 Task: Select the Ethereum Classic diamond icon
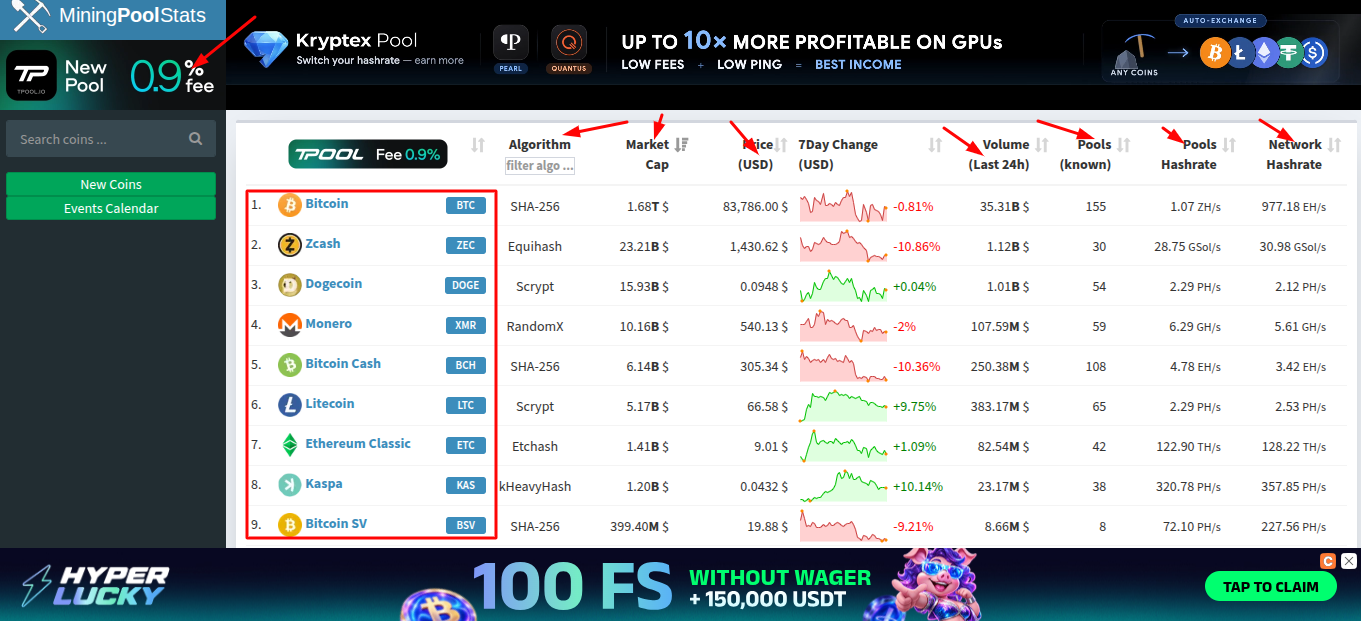tap(290, 445)
